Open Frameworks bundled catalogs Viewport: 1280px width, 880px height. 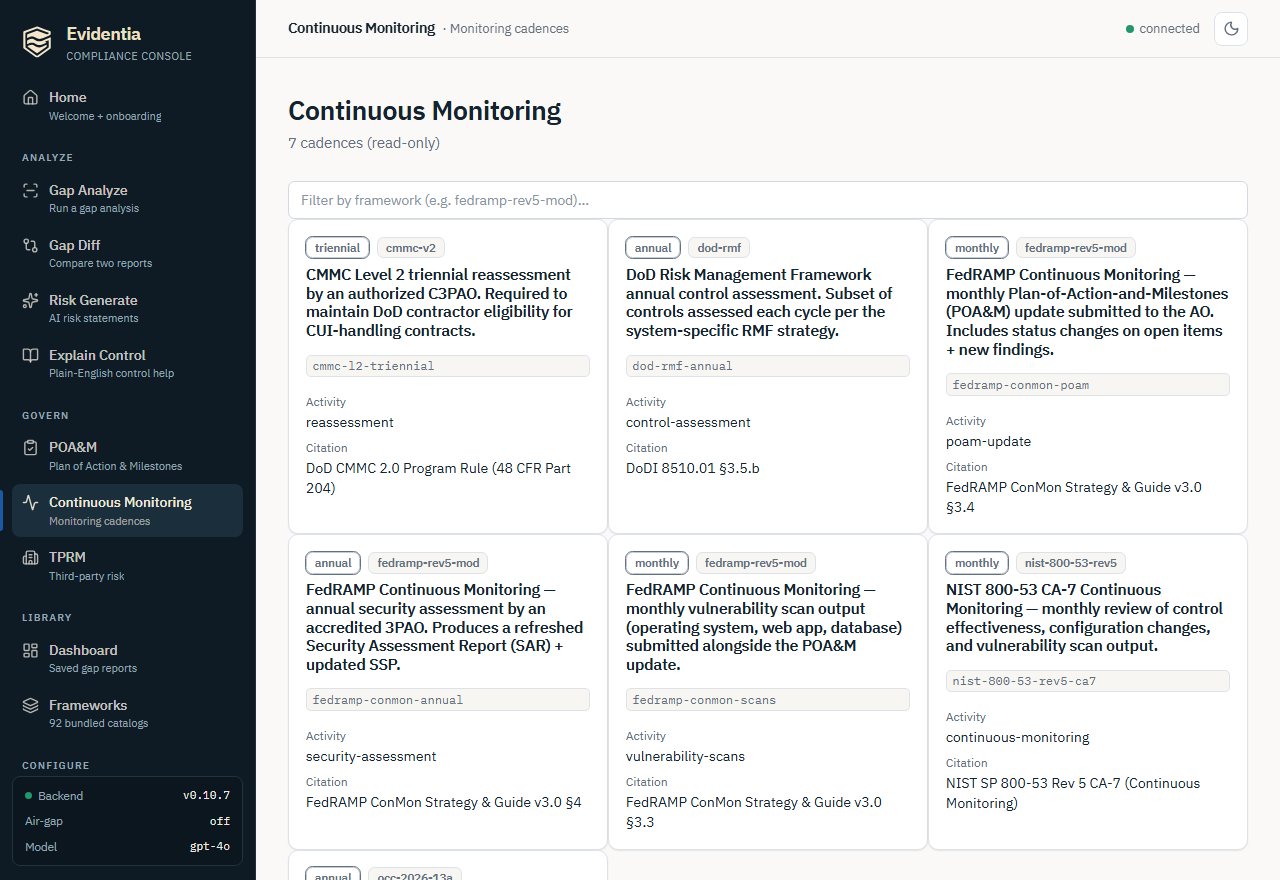pyautogui.click(x=128, y=713)
